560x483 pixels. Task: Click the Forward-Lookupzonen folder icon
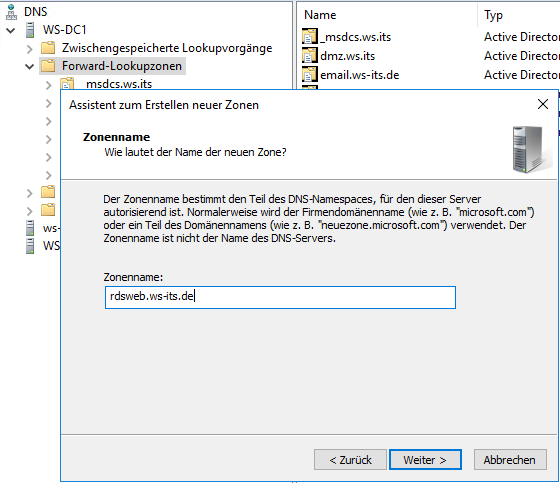tap(48, 66)
